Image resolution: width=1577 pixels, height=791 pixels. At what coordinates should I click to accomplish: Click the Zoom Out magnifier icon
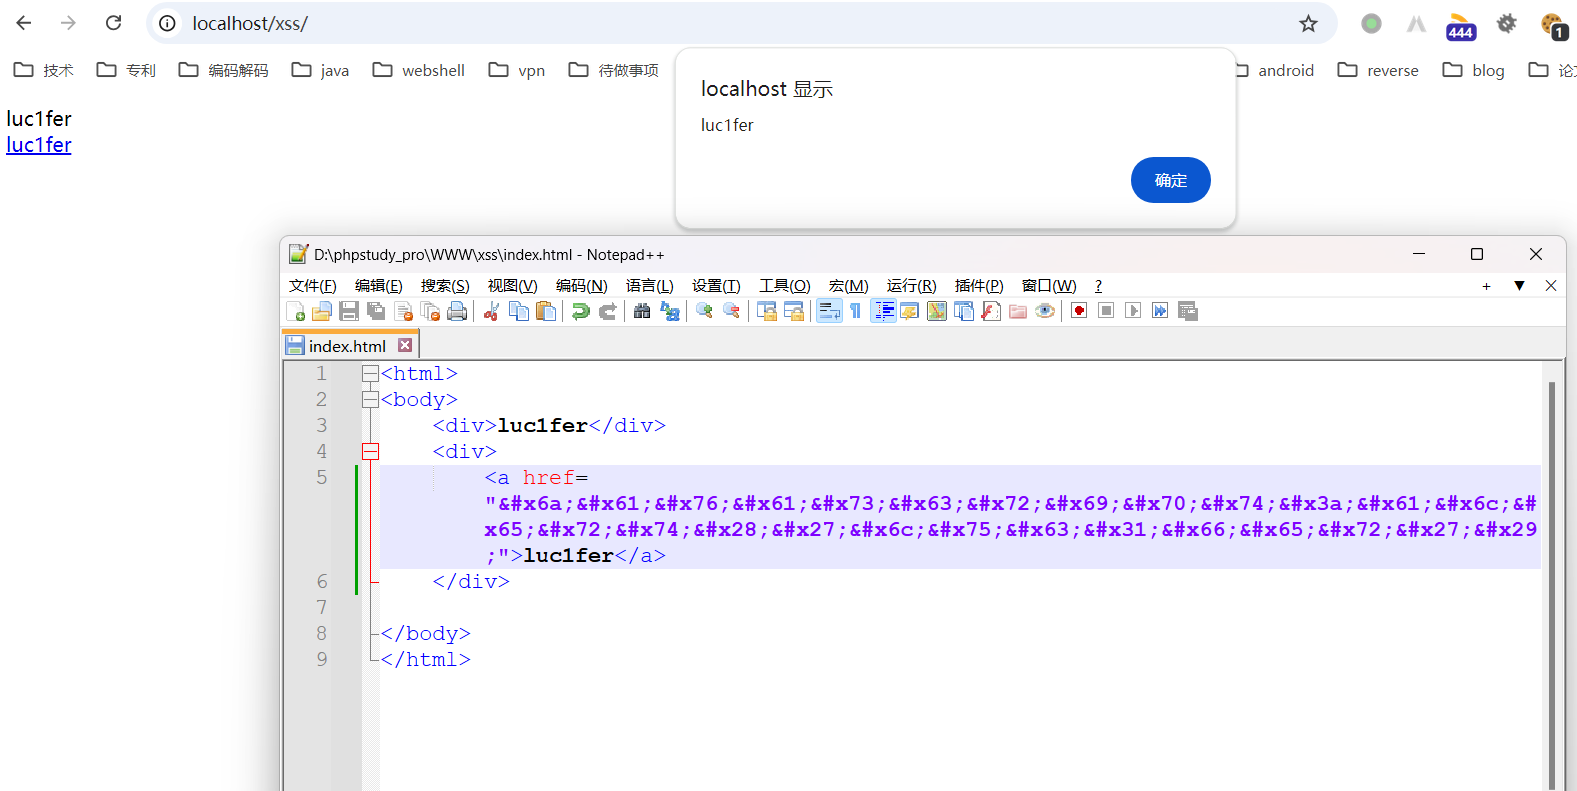click(x=731, y=311)
